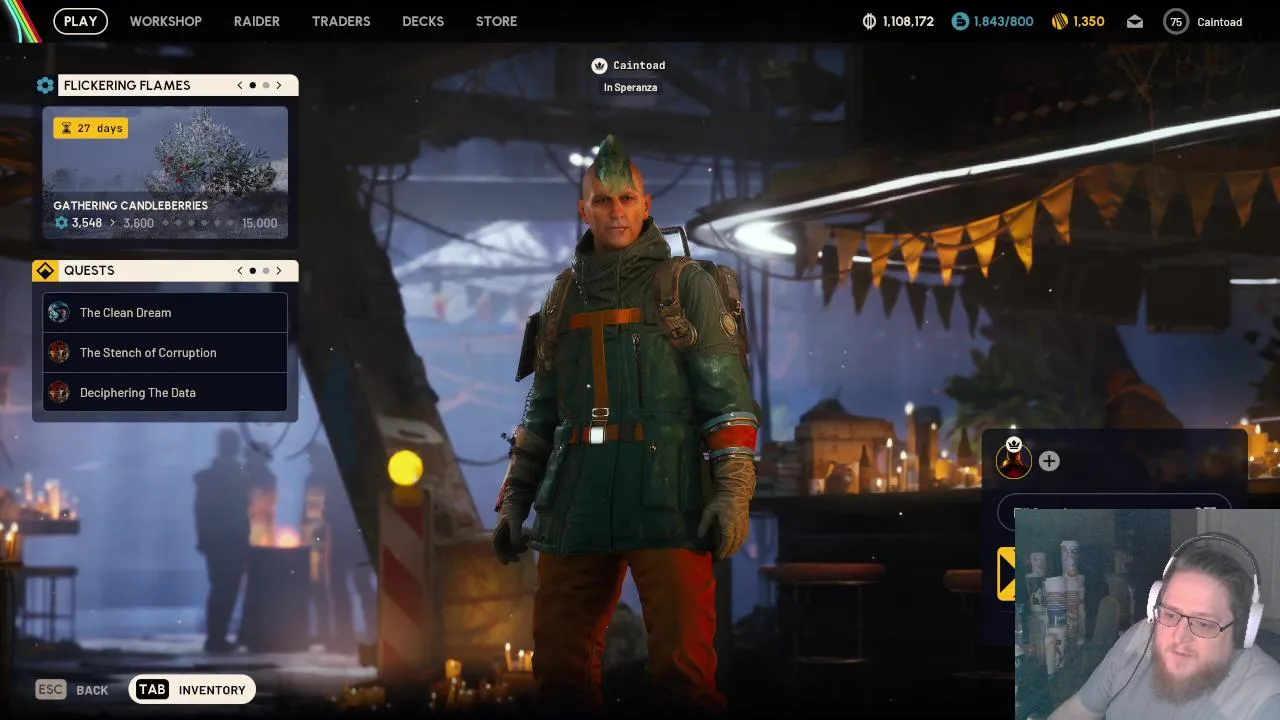Select first Quests page dot
The width and height of the screenshot is (1280, 720).
(253, 270)
